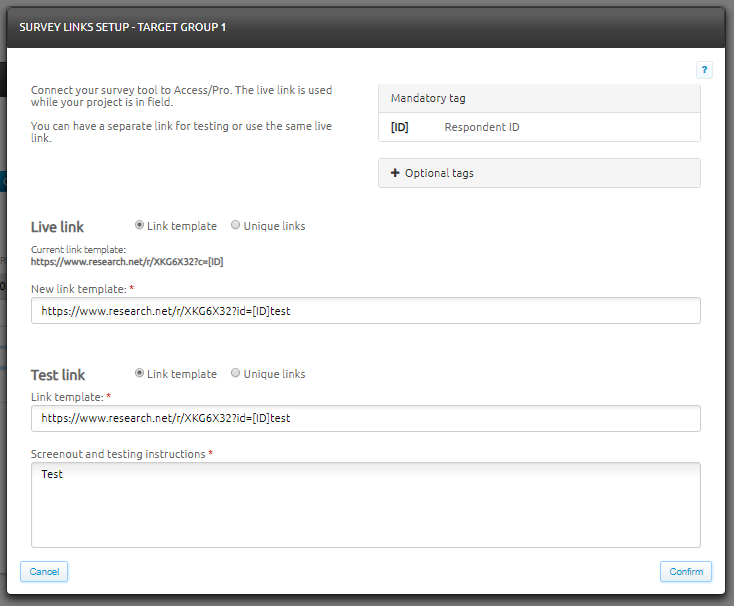This screenshot has width=734, height=606.
Task: Select Link template radio under Live link
Action: (140, 225)
